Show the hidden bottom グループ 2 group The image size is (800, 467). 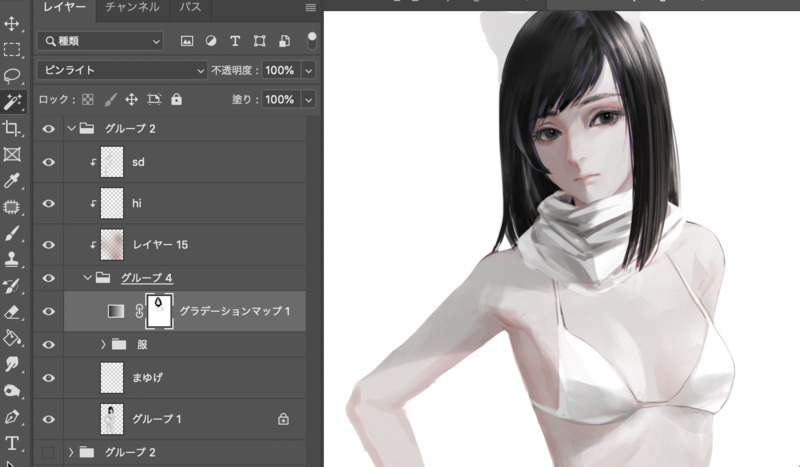pos(48,452)
